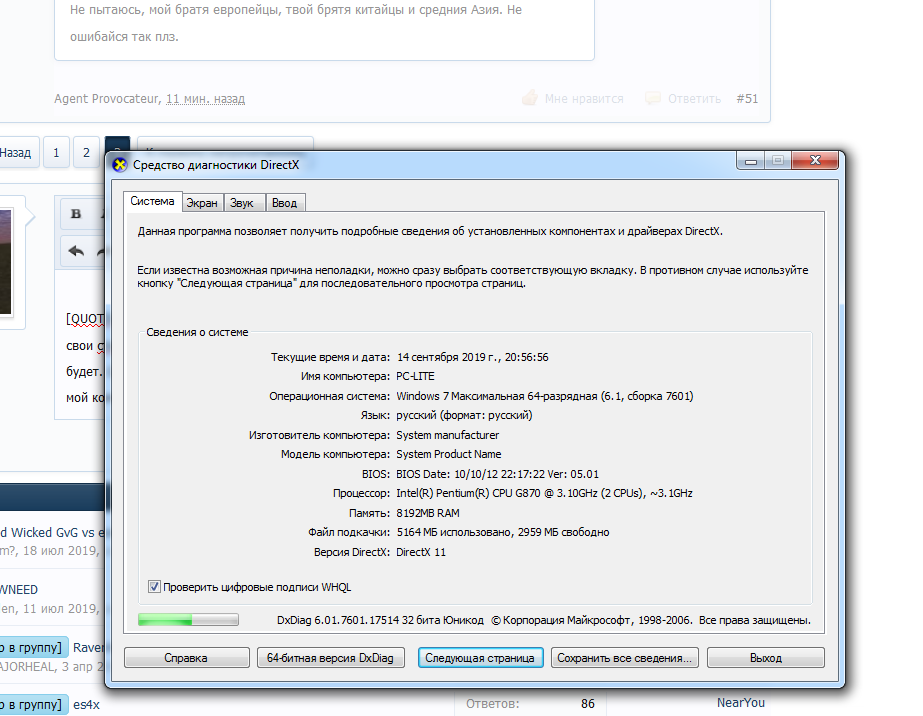
Task: Click the Следующая страница button
Action: pyautogui.click(x=481, y=658)
